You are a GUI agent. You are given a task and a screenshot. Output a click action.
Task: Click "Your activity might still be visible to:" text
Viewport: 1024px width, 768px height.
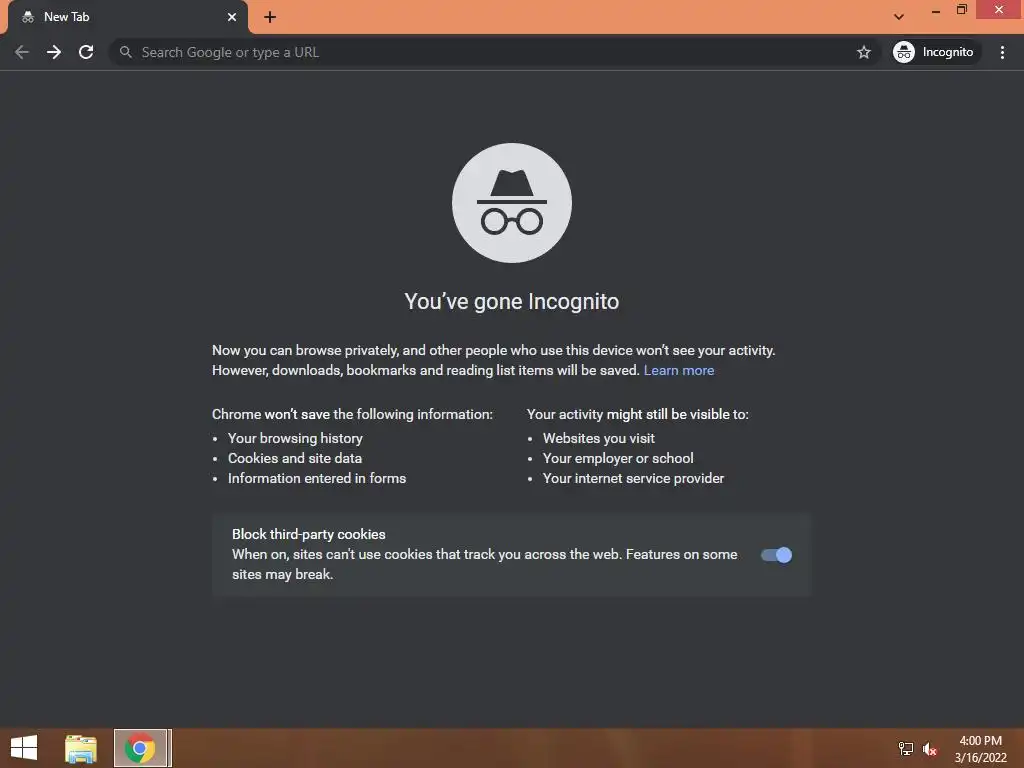pyautogui.click(x=637, y=414)
